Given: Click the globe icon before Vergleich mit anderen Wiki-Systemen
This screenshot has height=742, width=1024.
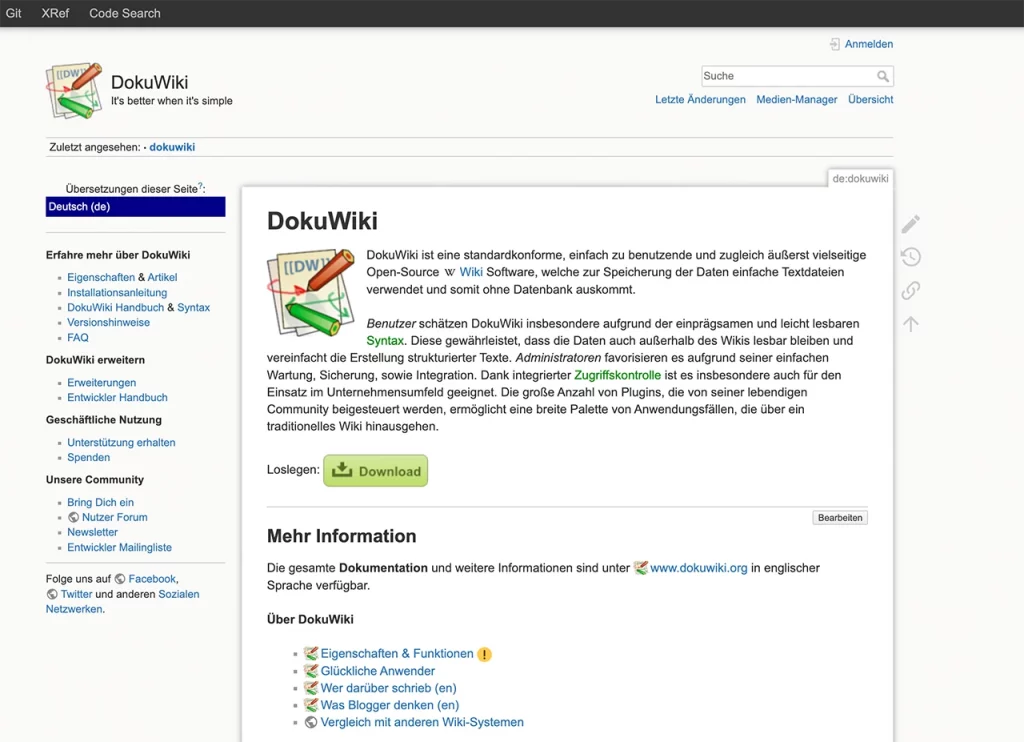Looking at the screenshot, I should click(x=311, y=722).
